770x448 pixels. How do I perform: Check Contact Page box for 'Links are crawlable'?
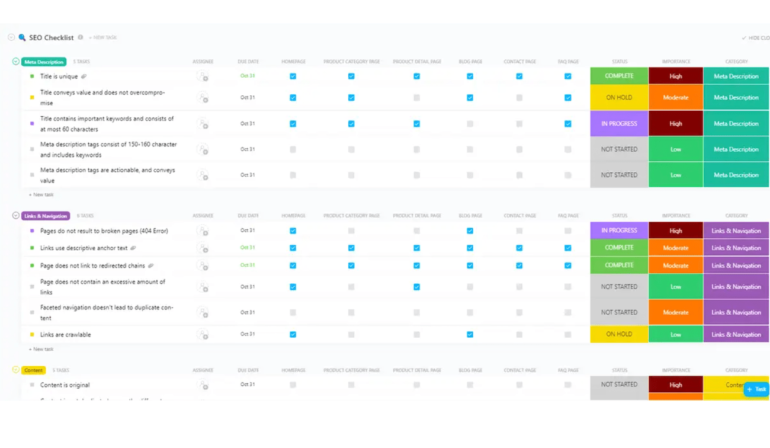519,334
